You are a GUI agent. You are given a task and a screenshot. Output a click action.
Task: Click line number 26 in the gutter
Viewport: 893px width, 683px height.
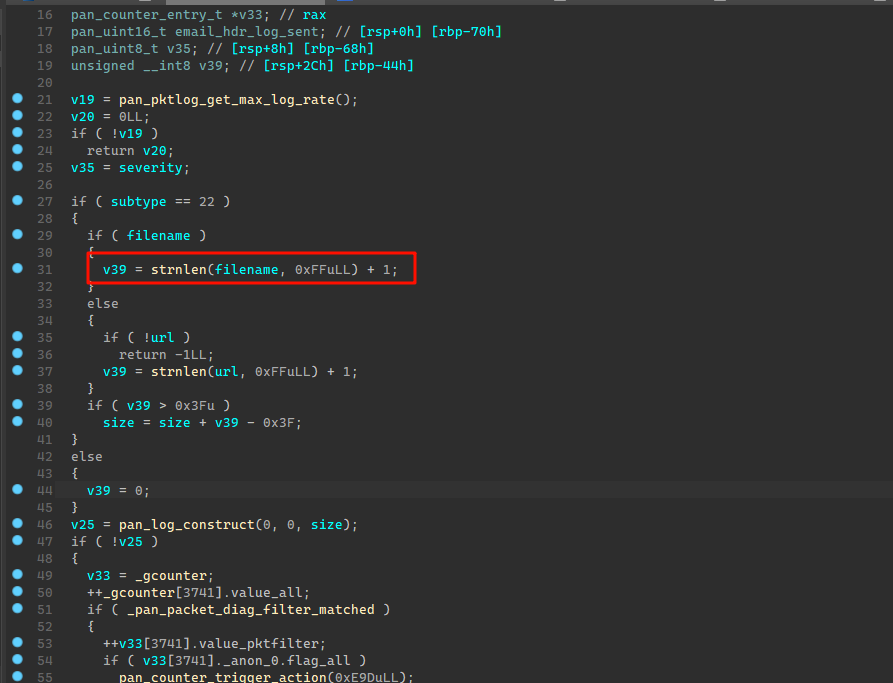[x=44, y=185]
